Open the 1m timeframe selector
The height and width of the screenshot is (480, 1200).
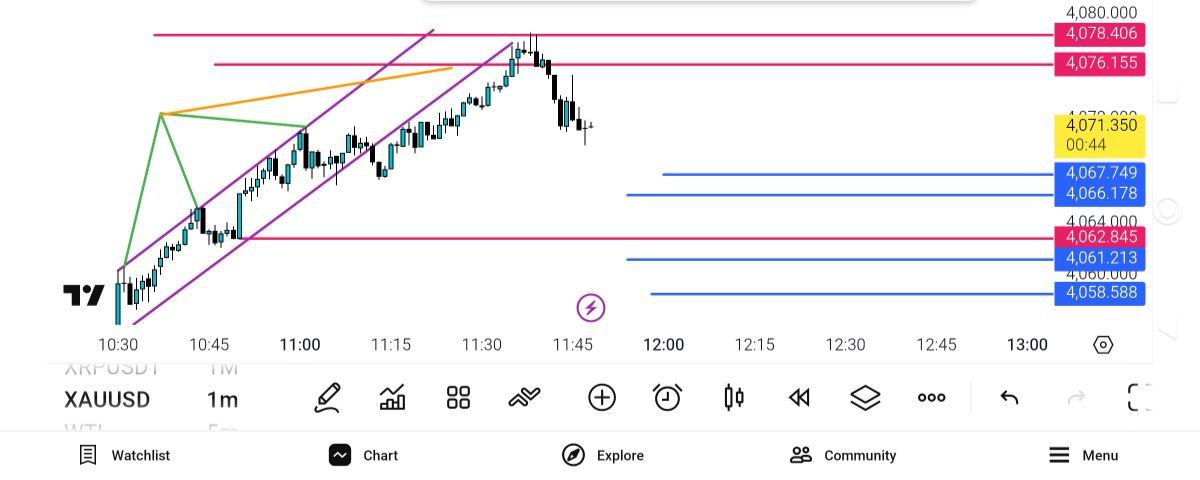[x=222, y=400]
